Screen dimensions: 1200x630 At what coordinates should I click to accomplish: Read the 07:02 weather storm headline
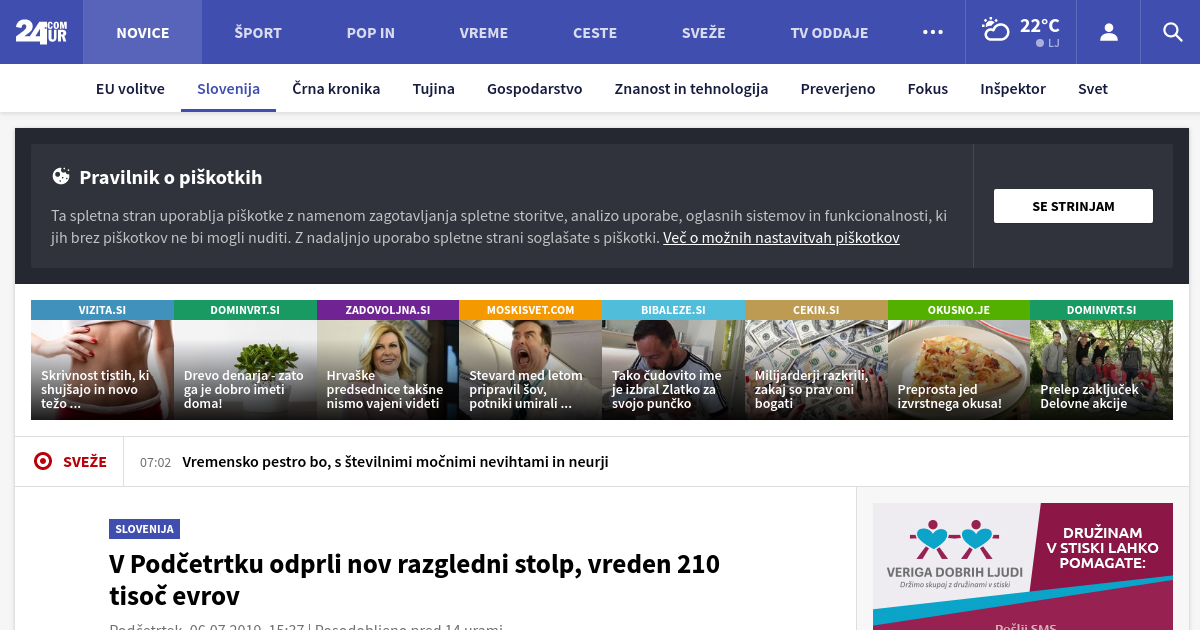(395, 462)
